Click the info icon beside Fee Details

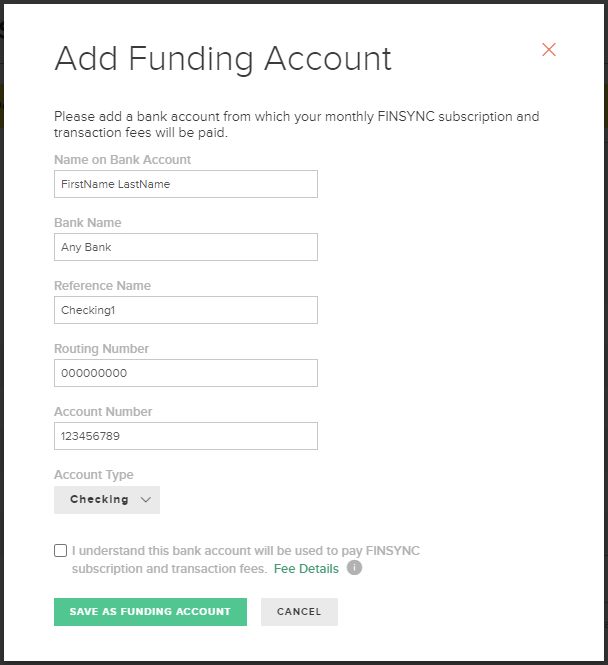point(354,567)
